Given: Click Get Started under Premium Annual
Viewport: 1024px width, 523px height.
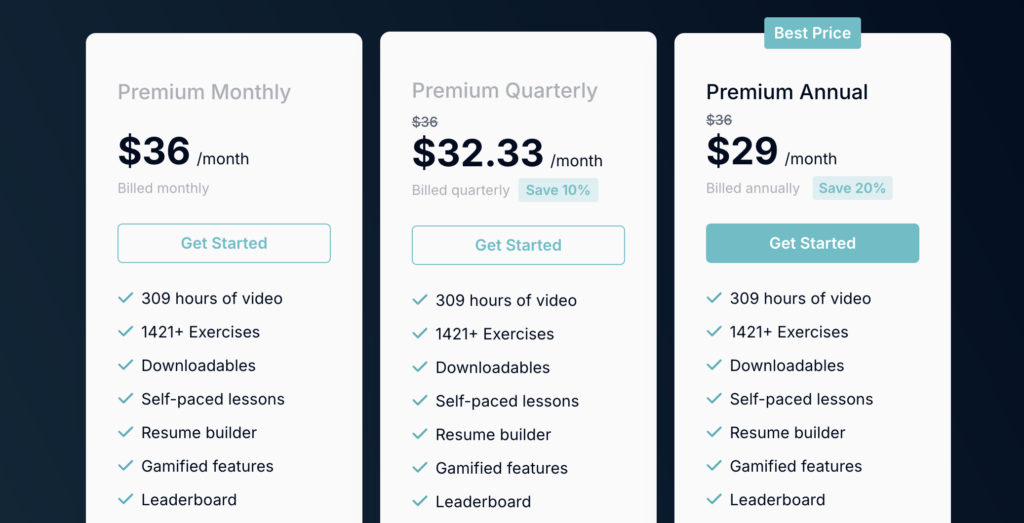Looking at the screenshot, I should (x=812, y=243).
